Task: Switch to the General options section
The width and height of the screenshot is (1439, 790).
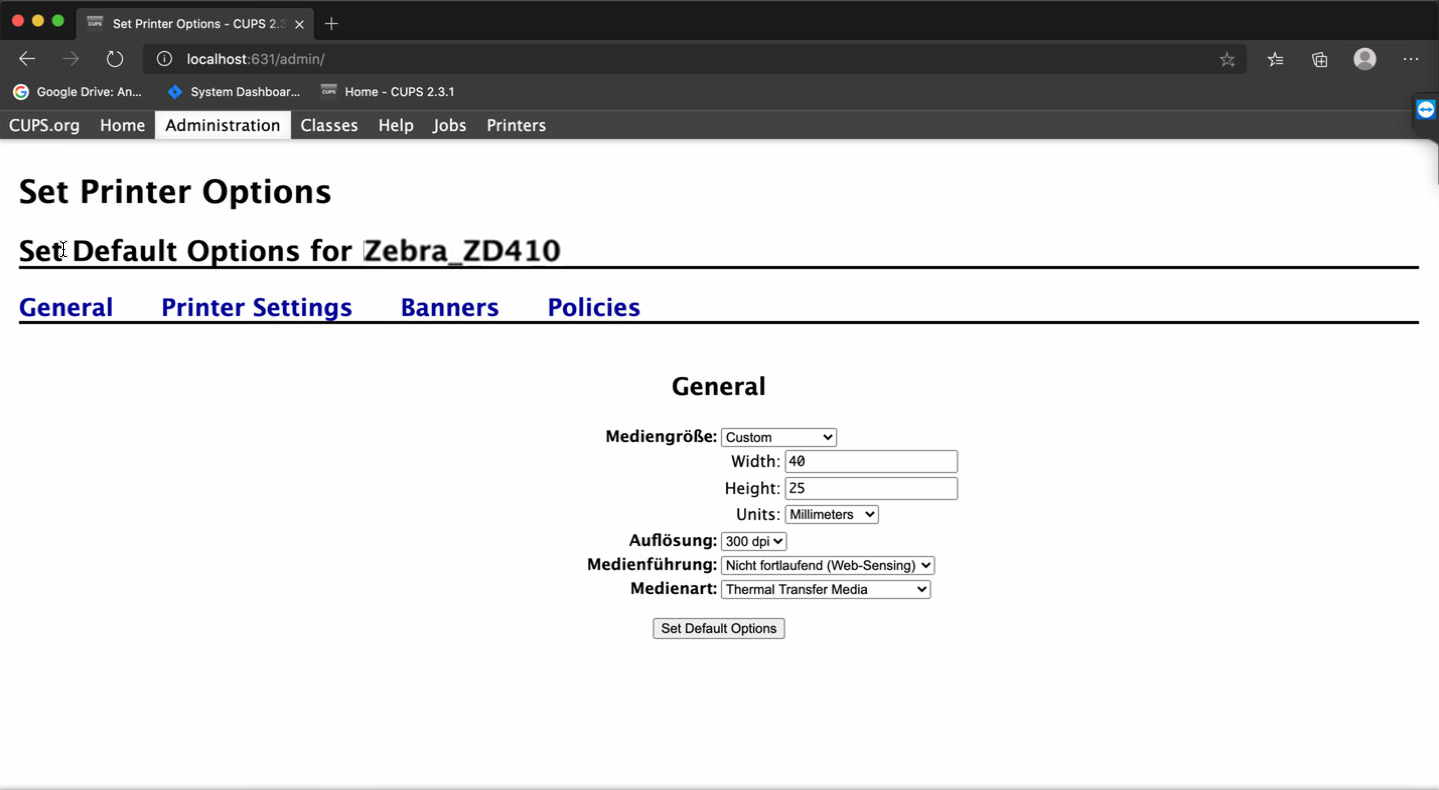Action: point(66,307)
